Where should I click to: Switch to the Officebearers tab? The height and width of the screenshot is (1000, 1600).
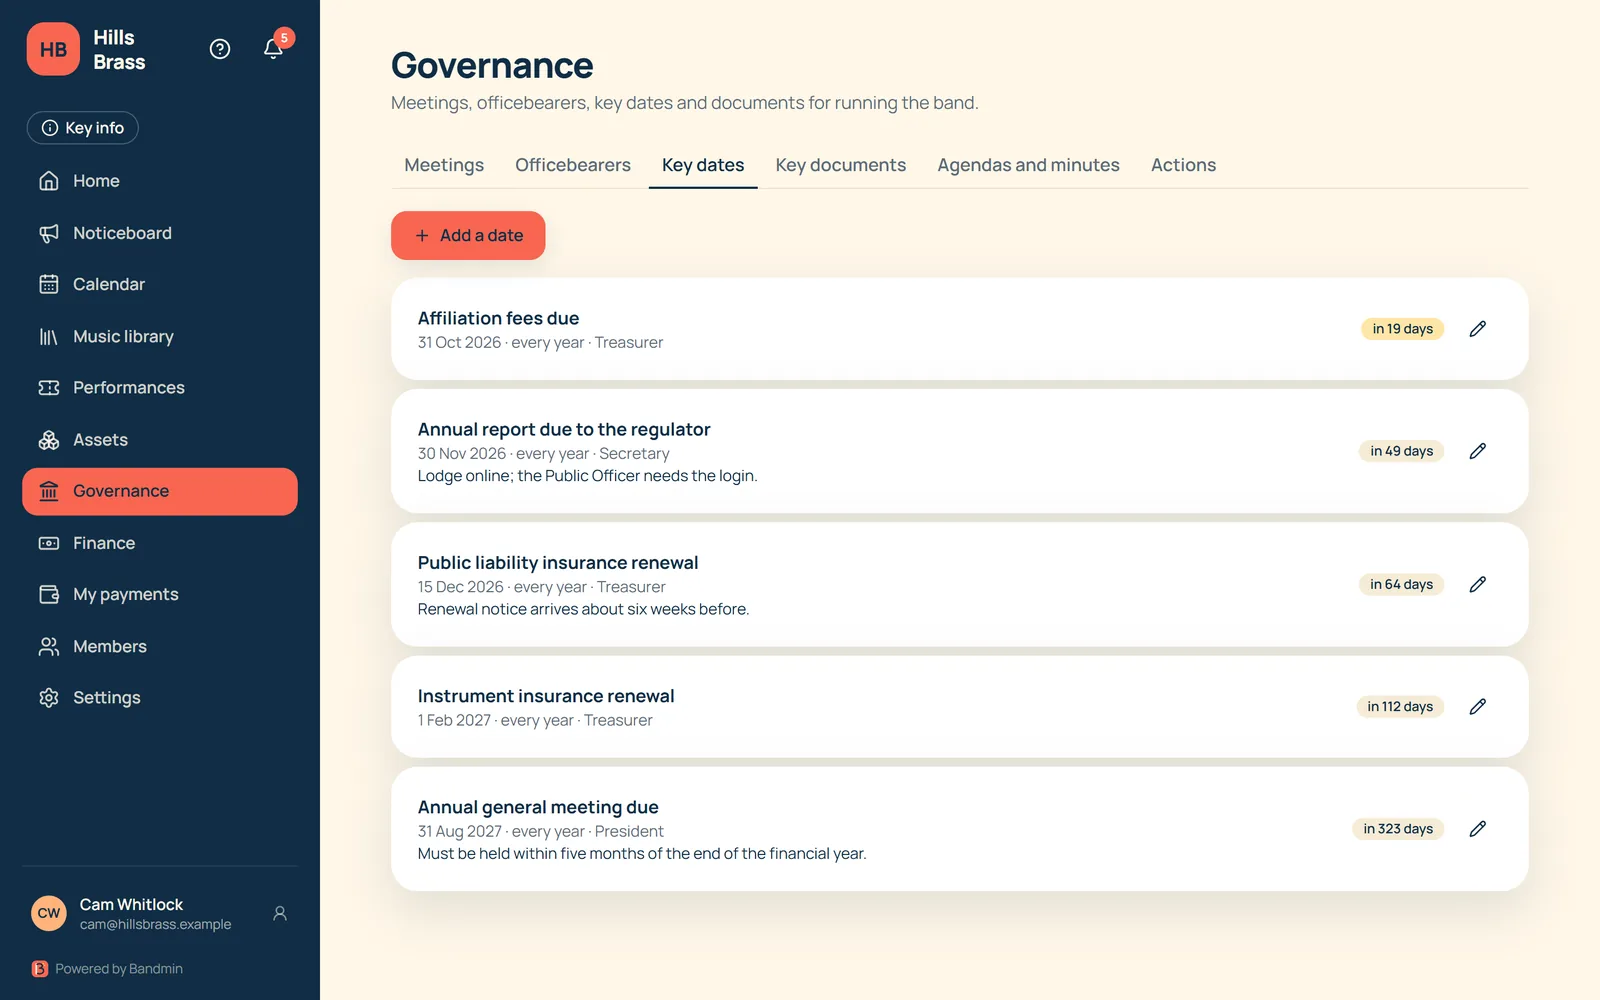(x=573, y=165)
